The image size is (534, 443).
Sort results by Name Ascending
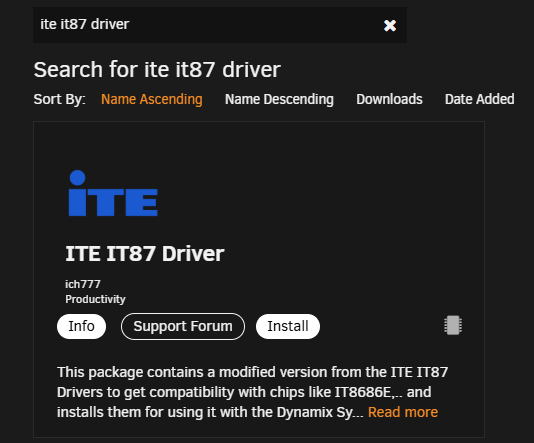[x=152, y=99]
